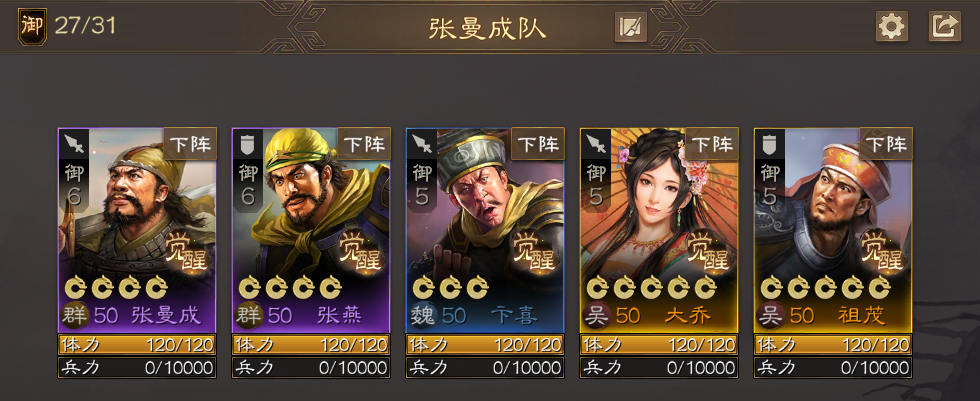The height and width of the screenshot is (401, 980).
Task: Click the spear troop icon on 张曼成's card
Action: coord(74,143)
